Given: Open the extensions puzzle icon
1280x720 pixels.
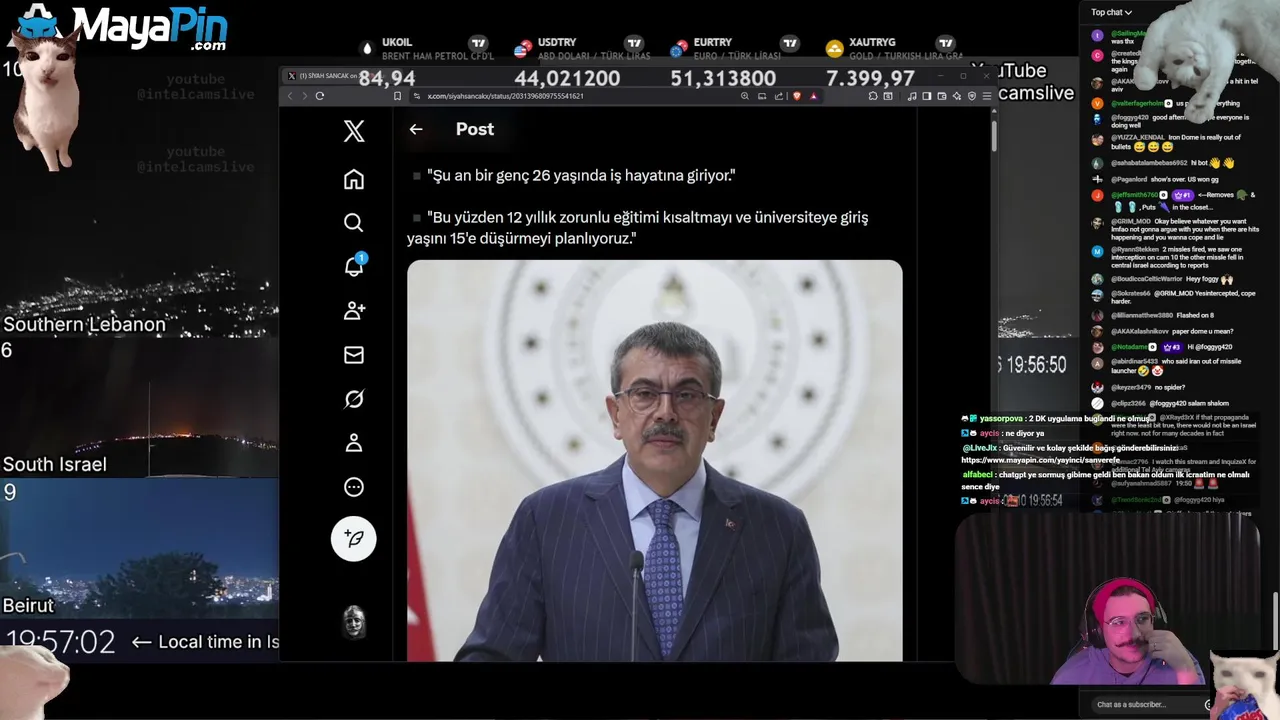Looking at the screenshot, I should [873, 96].
